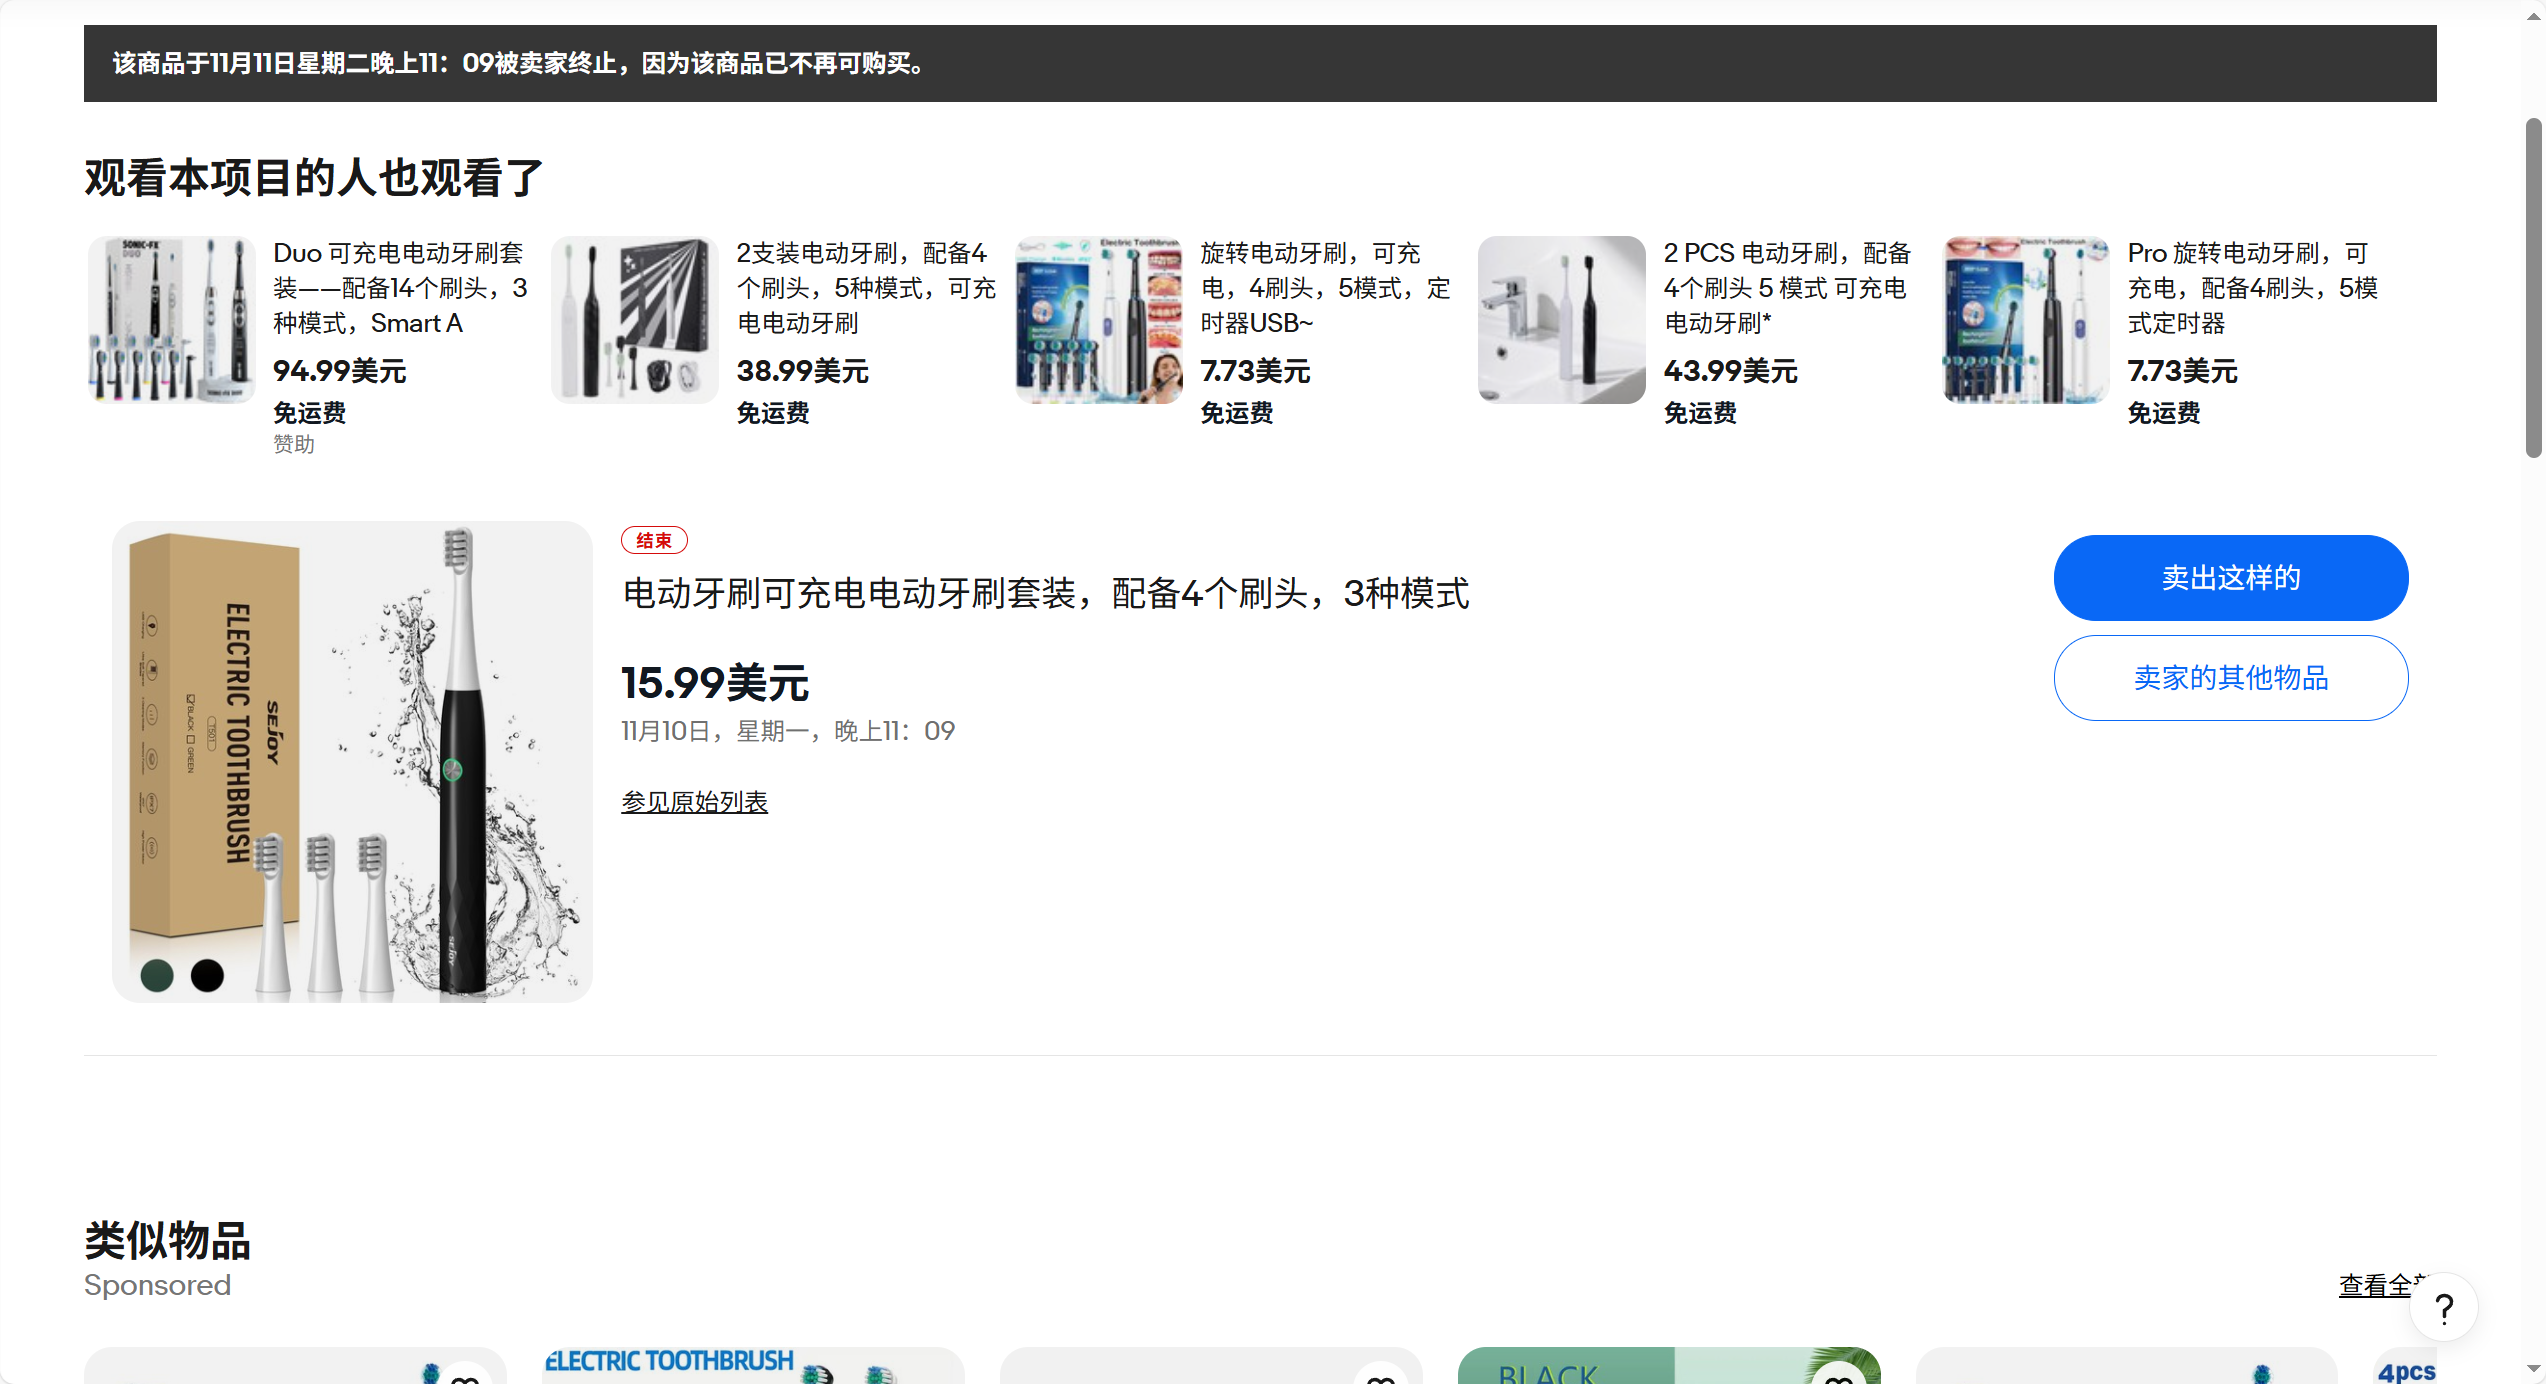This screenshot has height=1384, width=2546.
Task: Click the 卖出这样的 button
Action: (2230, 578)
